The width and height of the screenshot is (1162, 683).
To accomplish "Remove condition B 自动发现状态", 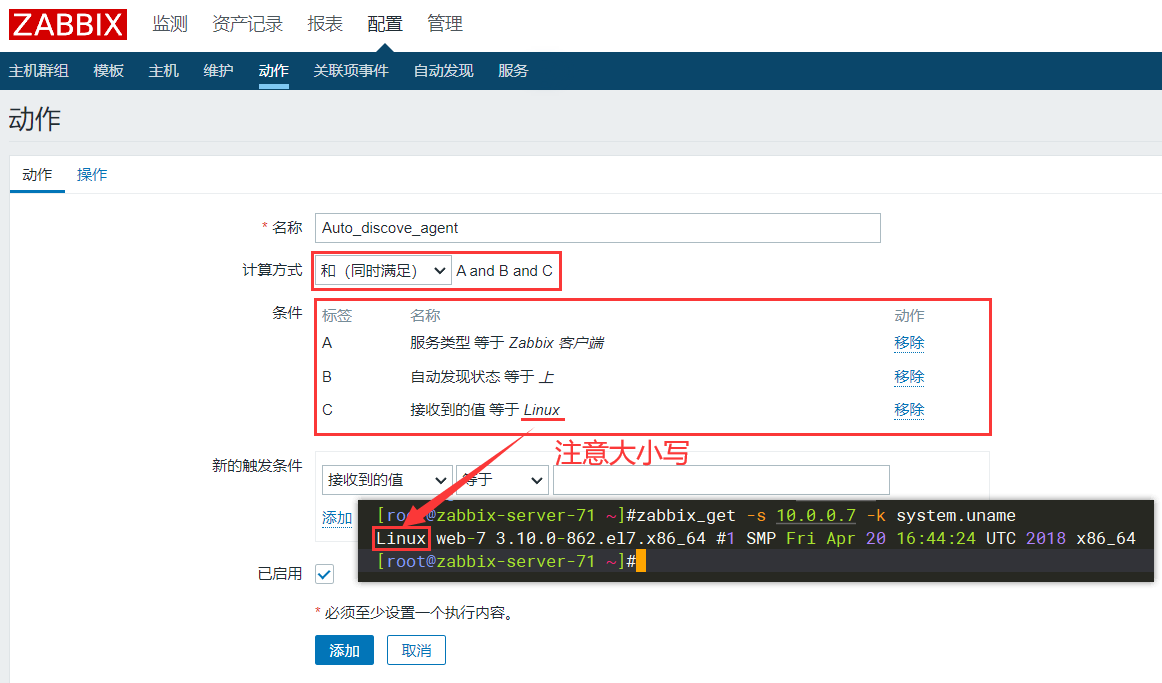I will [909, 376].
